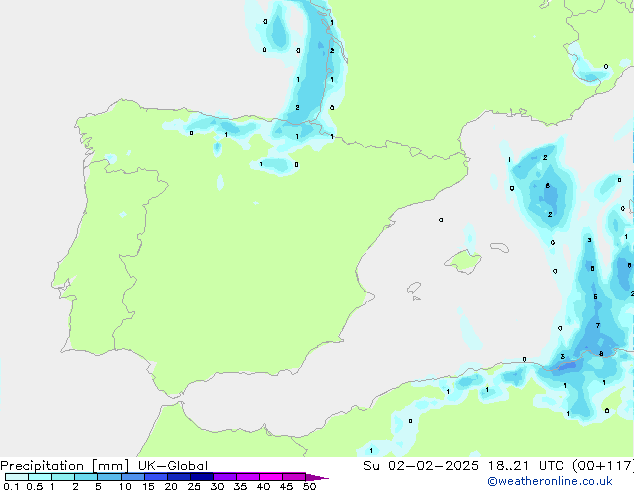Click the 'Su 02-02-2025' date text
Image resolution: width=634 pixels, height=490 pixels.
coord(421,465)
